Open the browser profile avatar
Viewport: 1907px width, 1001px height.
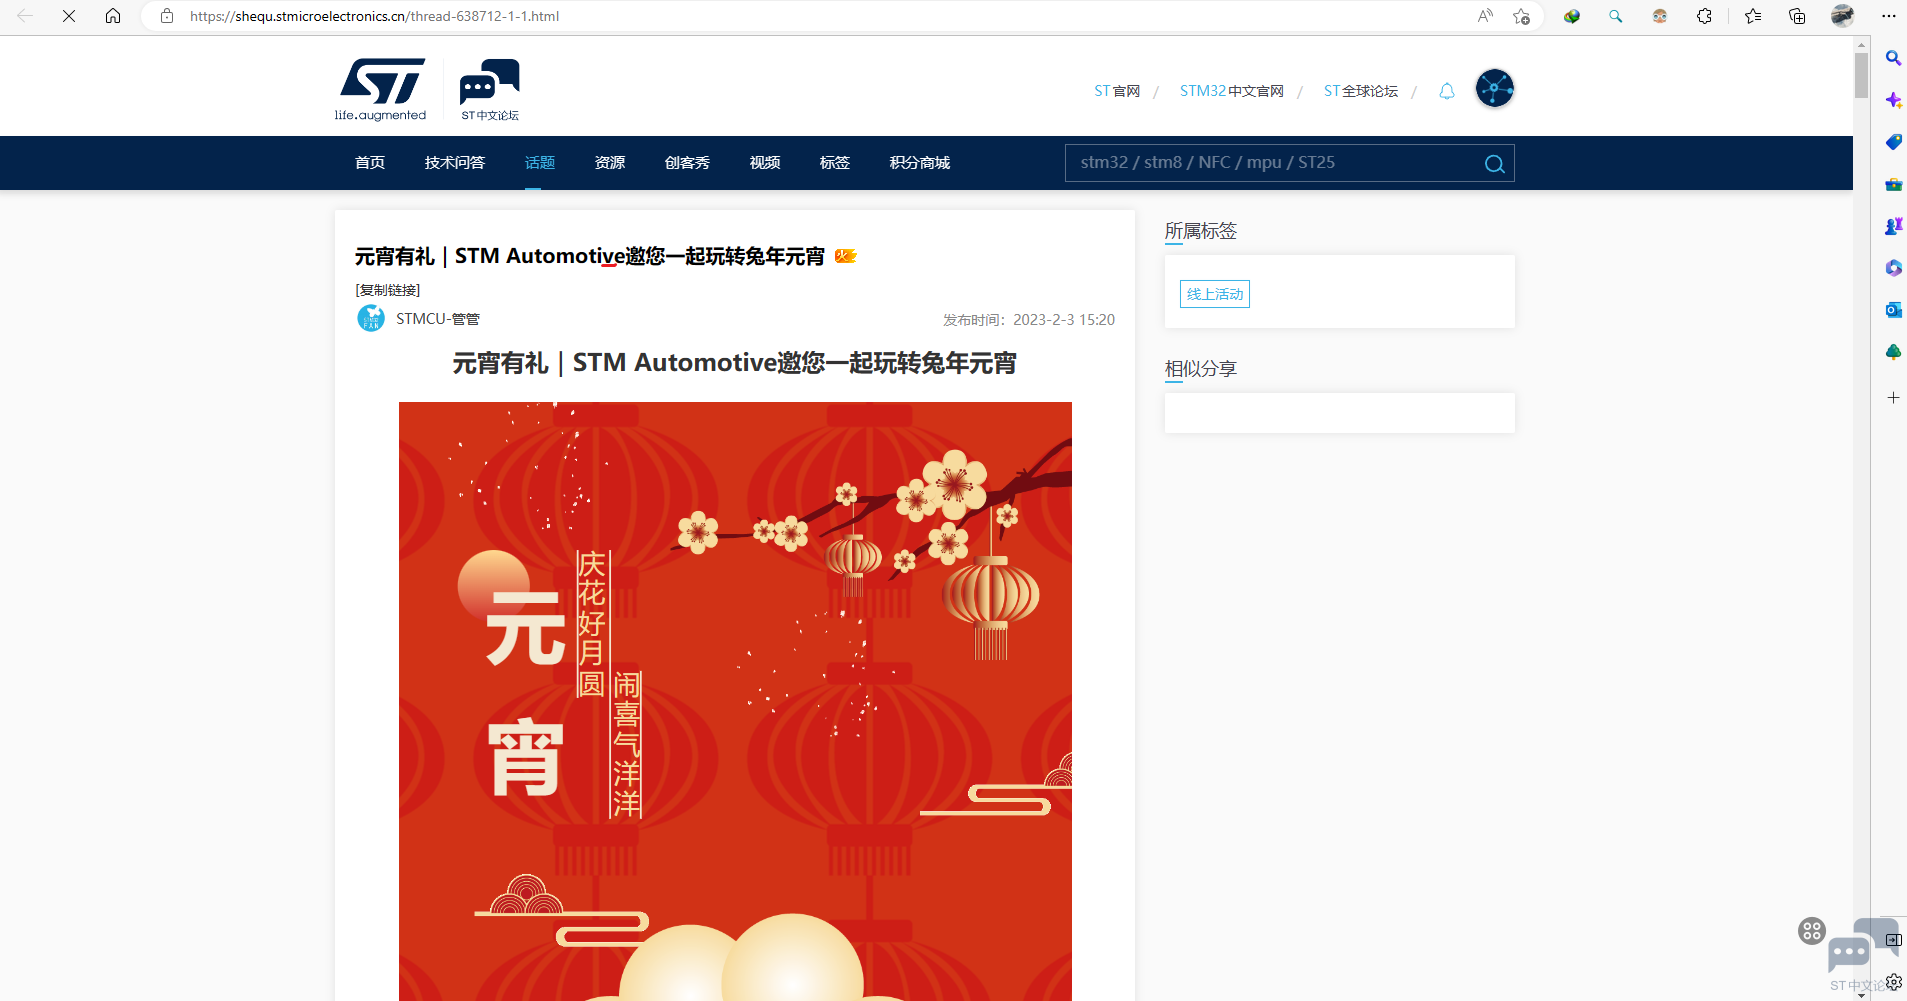1842,16
